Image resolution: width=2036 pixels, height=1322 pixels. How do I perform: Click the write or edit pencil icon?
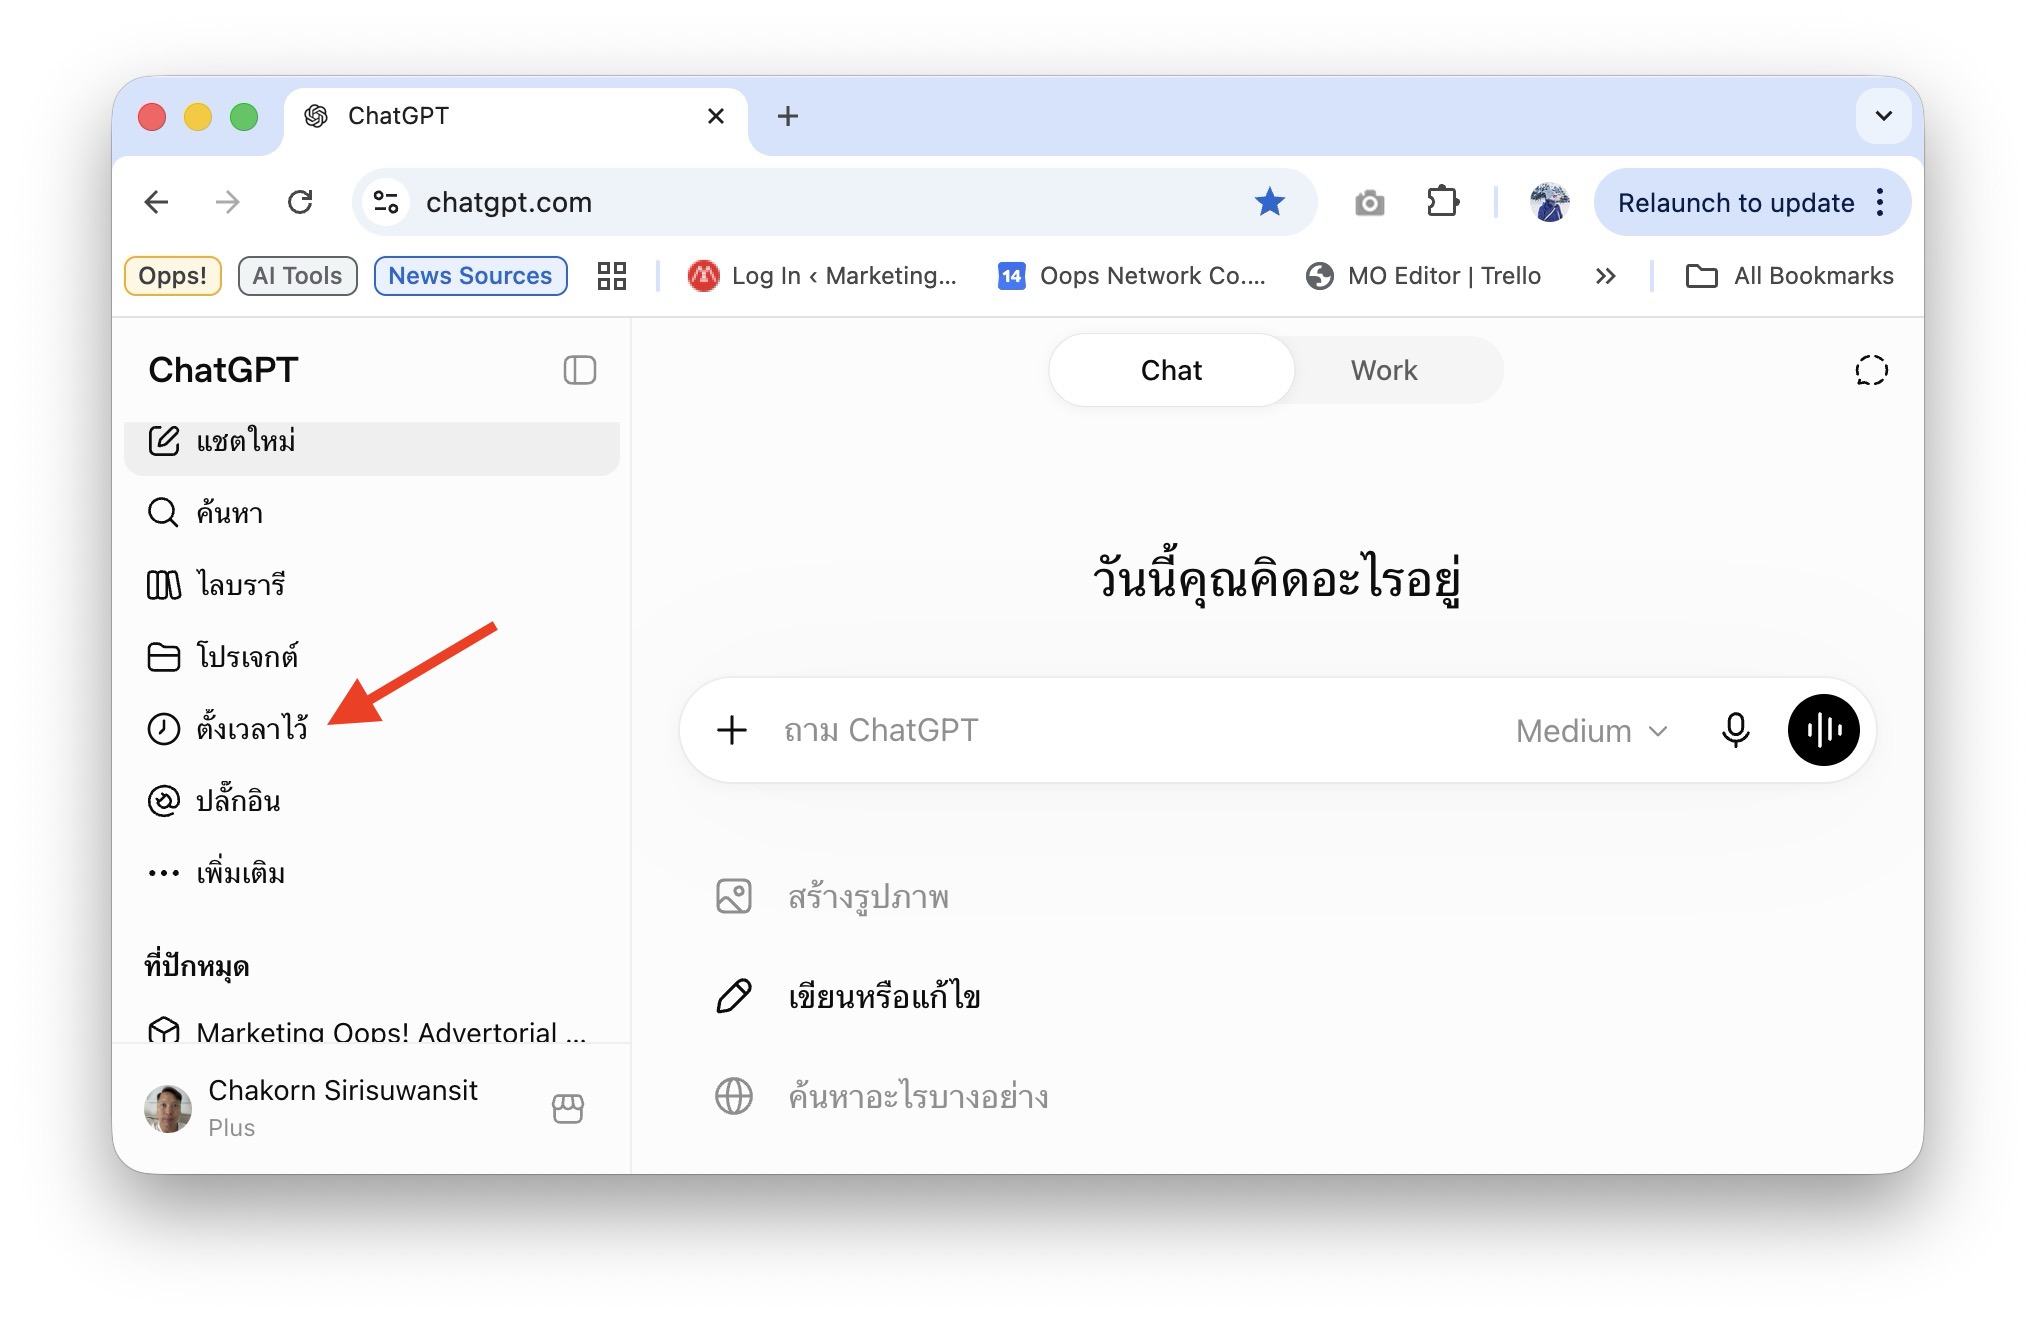[734, 996]
